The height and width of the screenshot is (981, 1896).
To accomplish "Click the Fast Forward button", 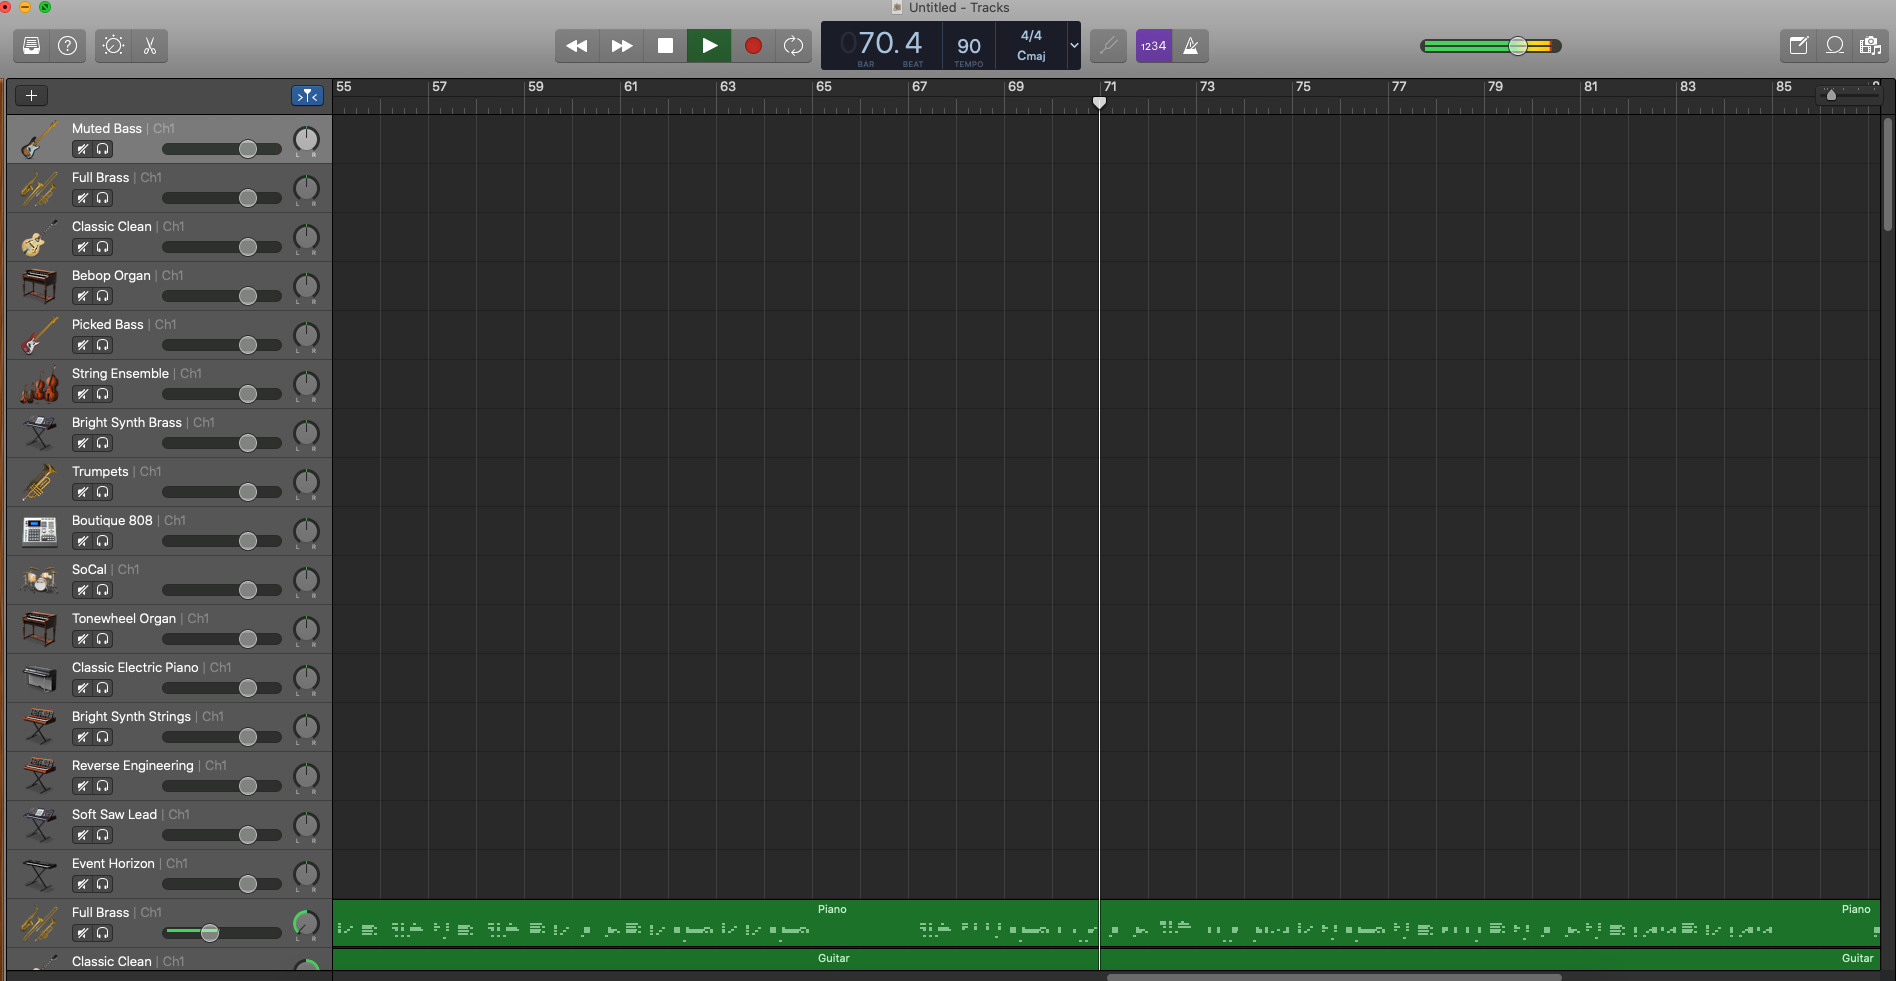I will pyautogui.click(x=621, y=46).
